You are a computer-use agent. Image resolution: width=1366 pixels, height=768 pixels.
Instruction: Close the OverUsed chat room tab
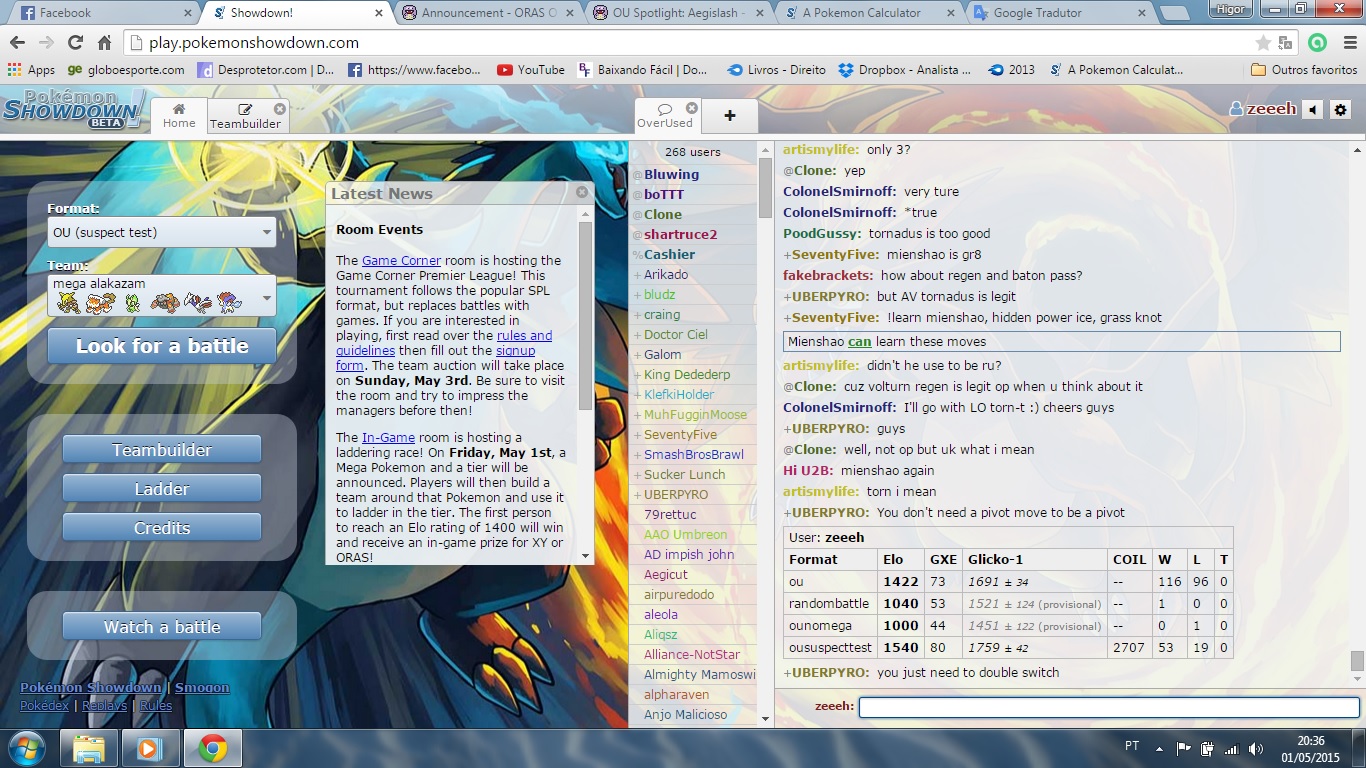(691, 108)
